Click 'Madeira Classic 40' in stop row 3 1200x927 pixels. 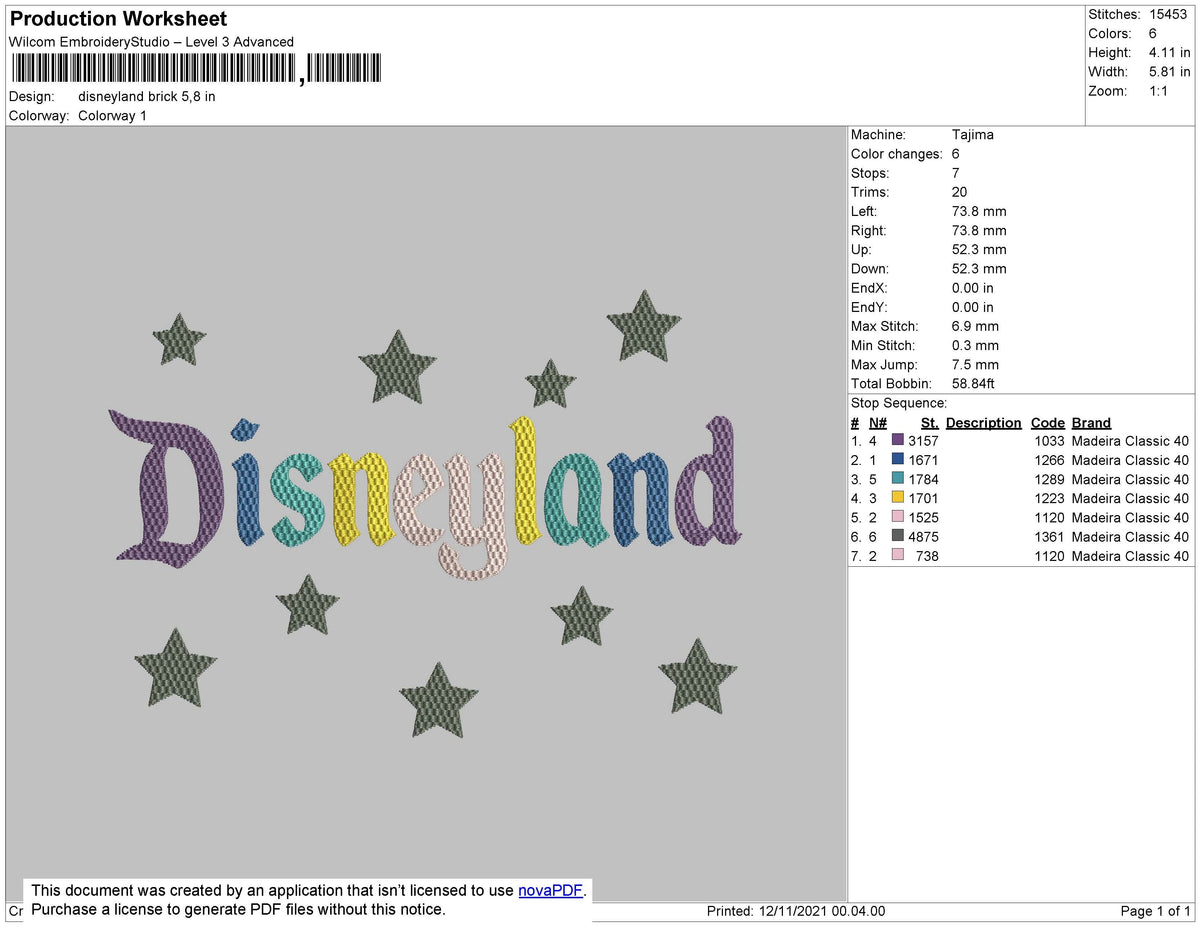click(1130, 479)
